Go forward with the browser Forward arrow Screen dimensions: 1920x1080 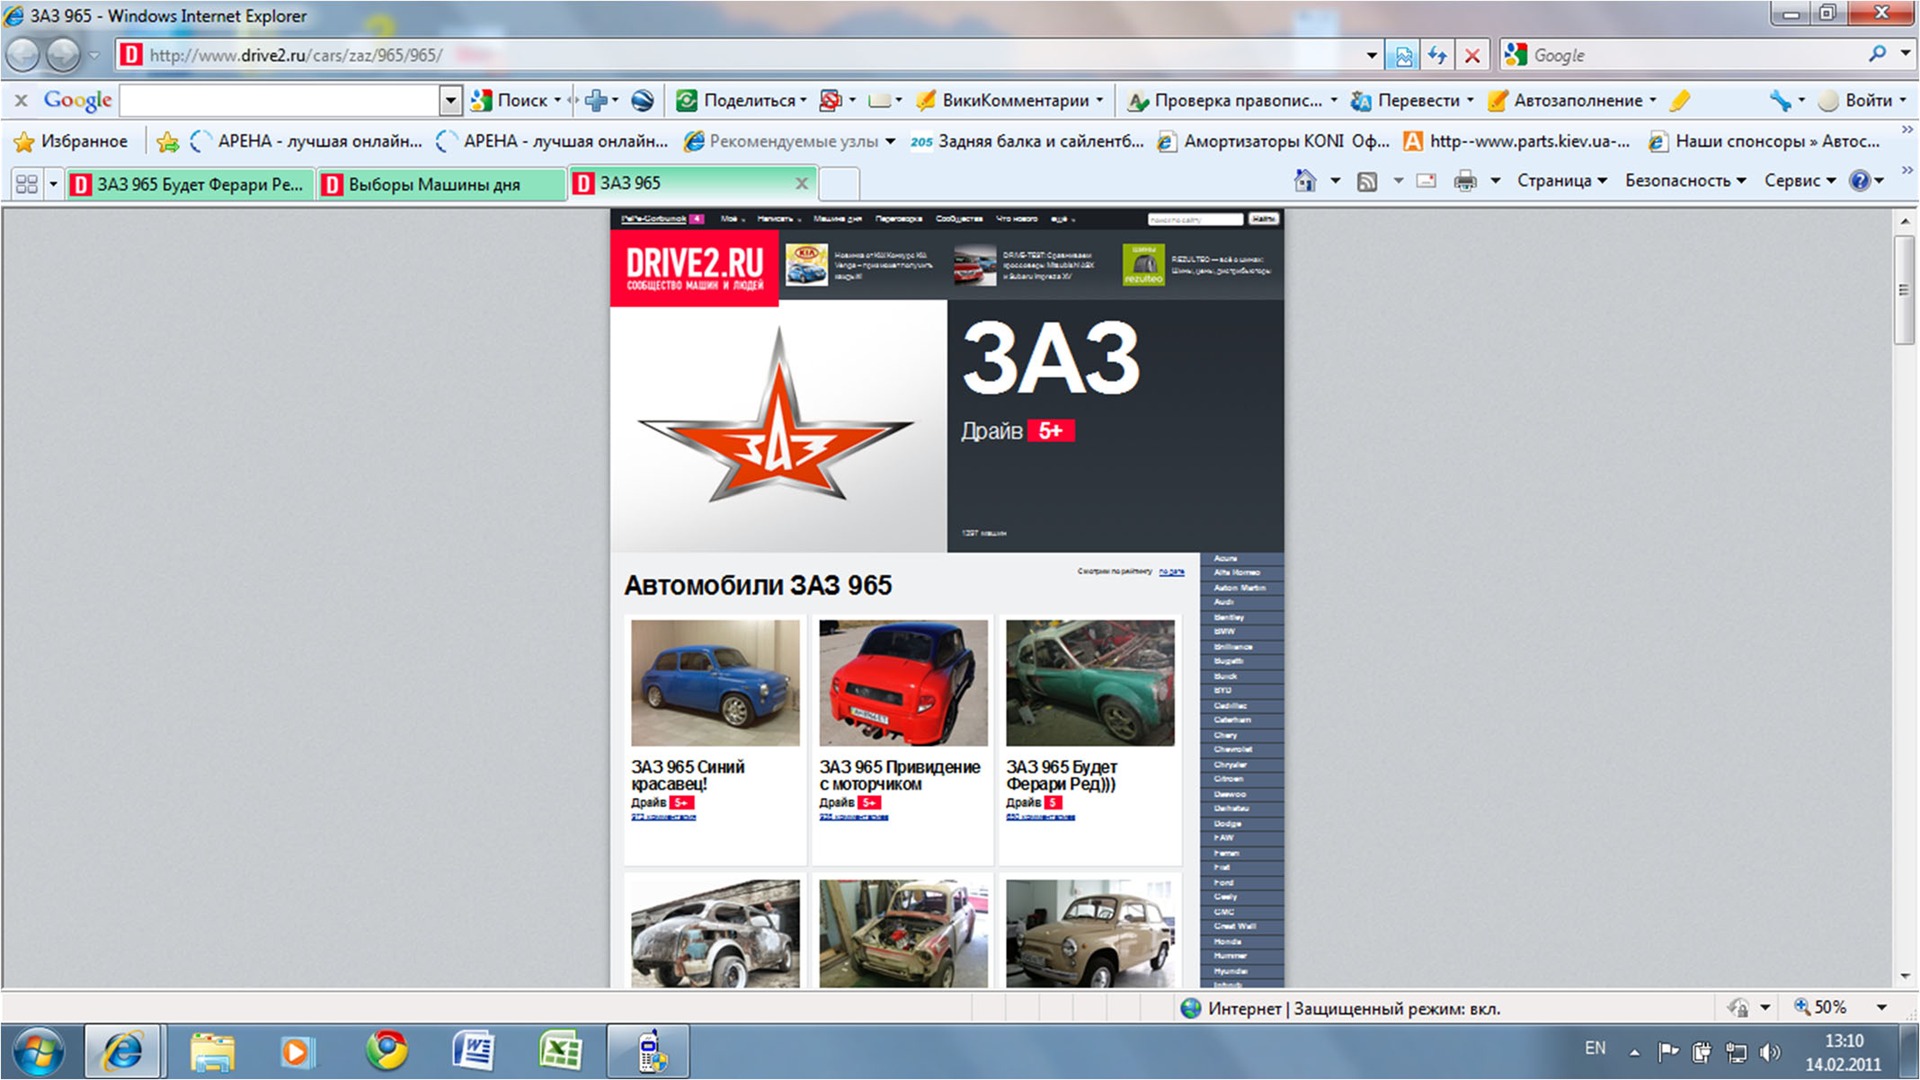(x=63, y=55)
